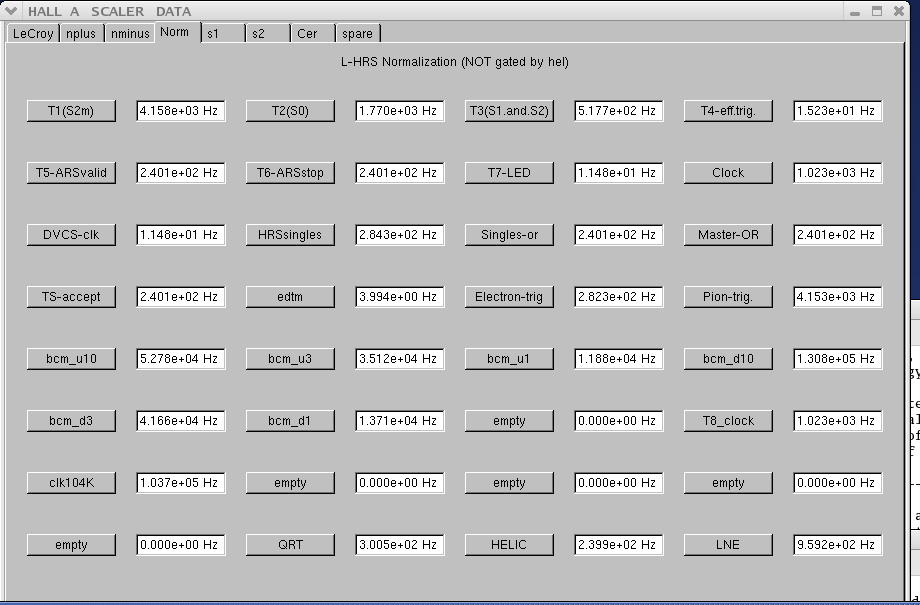
Task: Click the T8_clock button
Action: point(728,421)
